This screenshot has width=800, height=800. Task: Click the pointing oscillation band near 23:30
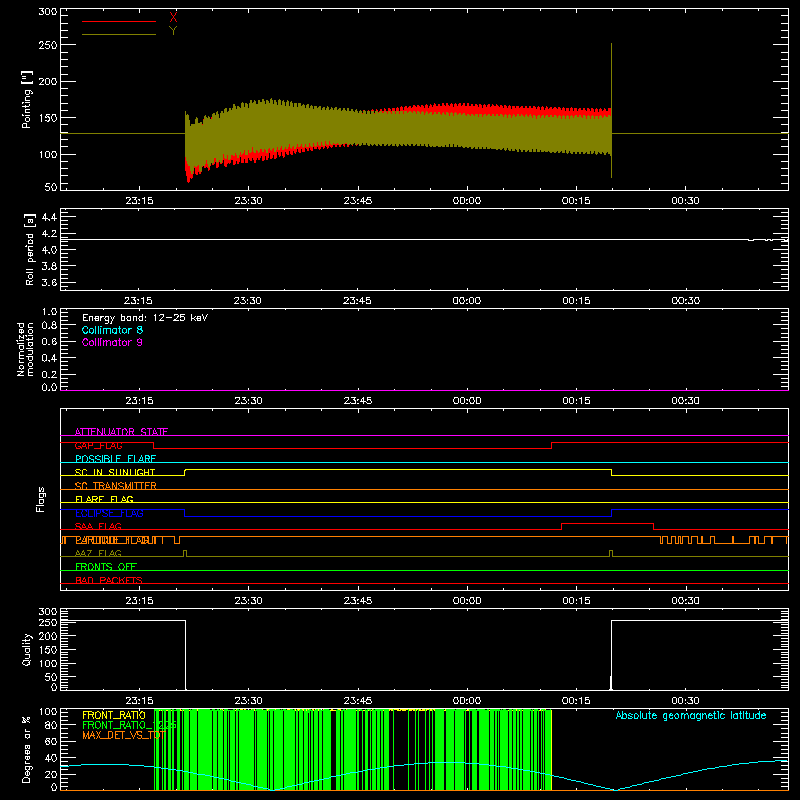(x=248, y=130)
